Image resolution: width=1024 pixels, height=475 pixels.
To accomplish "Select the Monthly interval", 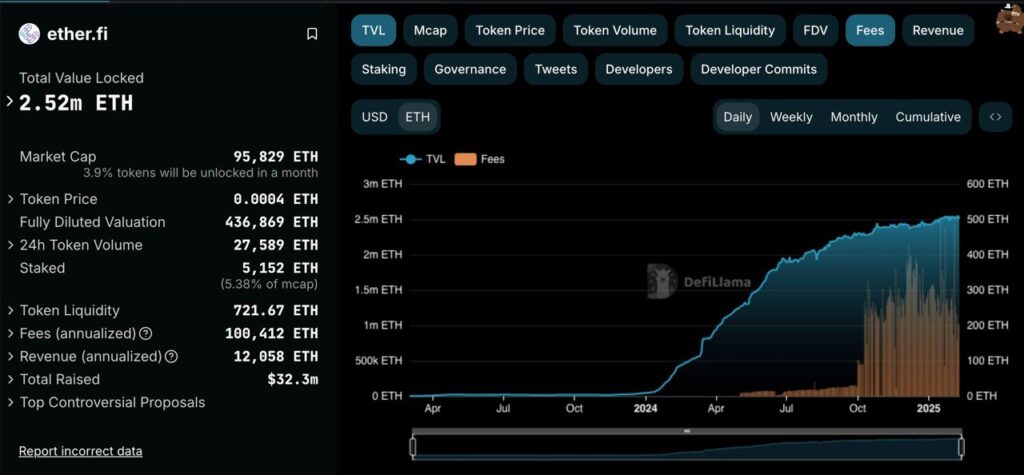I will pos(854,117).
